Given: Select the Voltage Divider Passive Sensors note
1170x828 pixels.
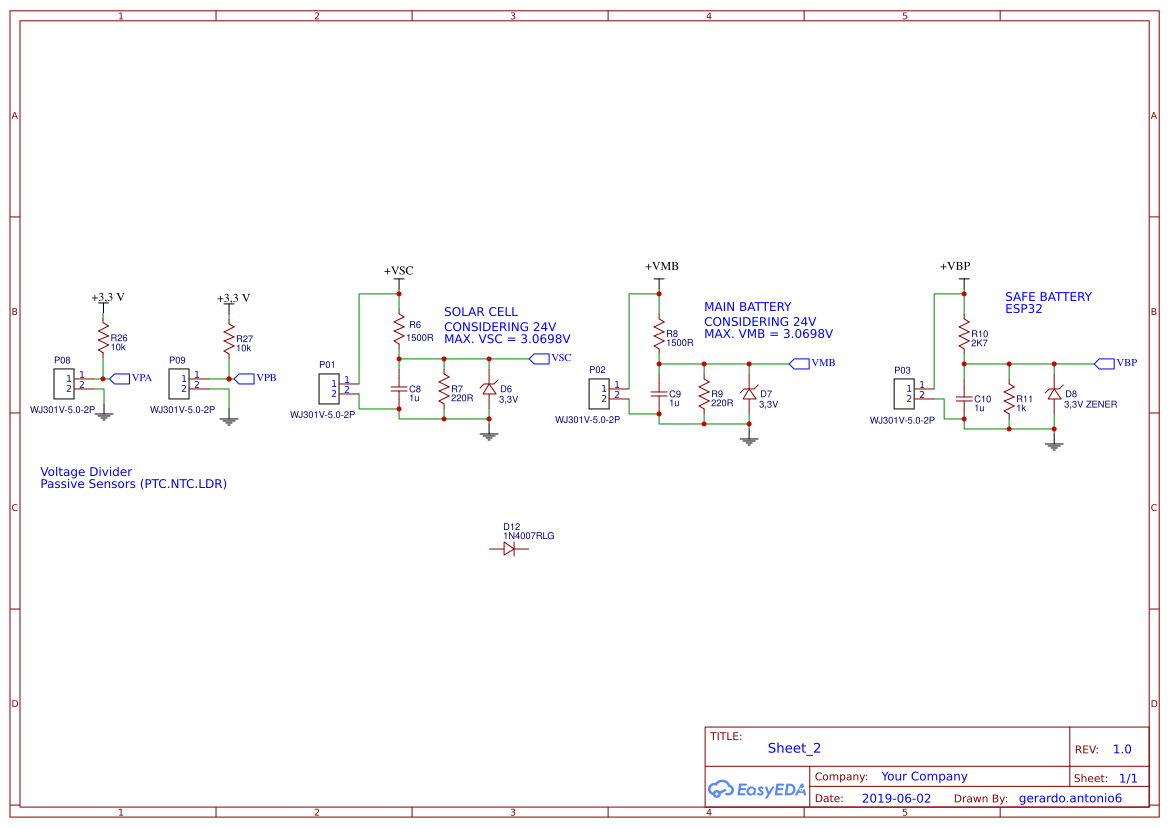Looking at the screenshot, I should click(x=133, y=478).
